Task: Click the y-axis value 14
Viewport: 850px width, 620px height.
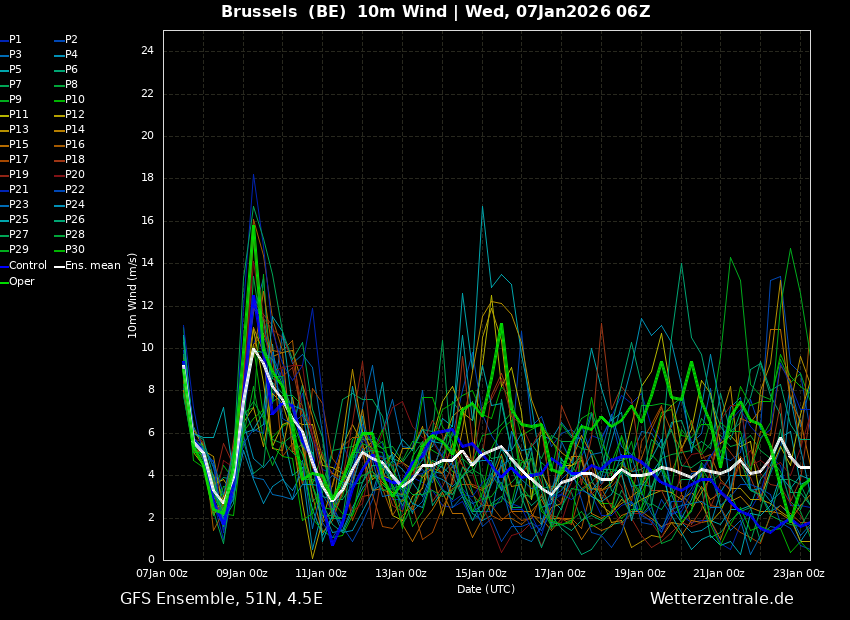Action: point(147,263)
